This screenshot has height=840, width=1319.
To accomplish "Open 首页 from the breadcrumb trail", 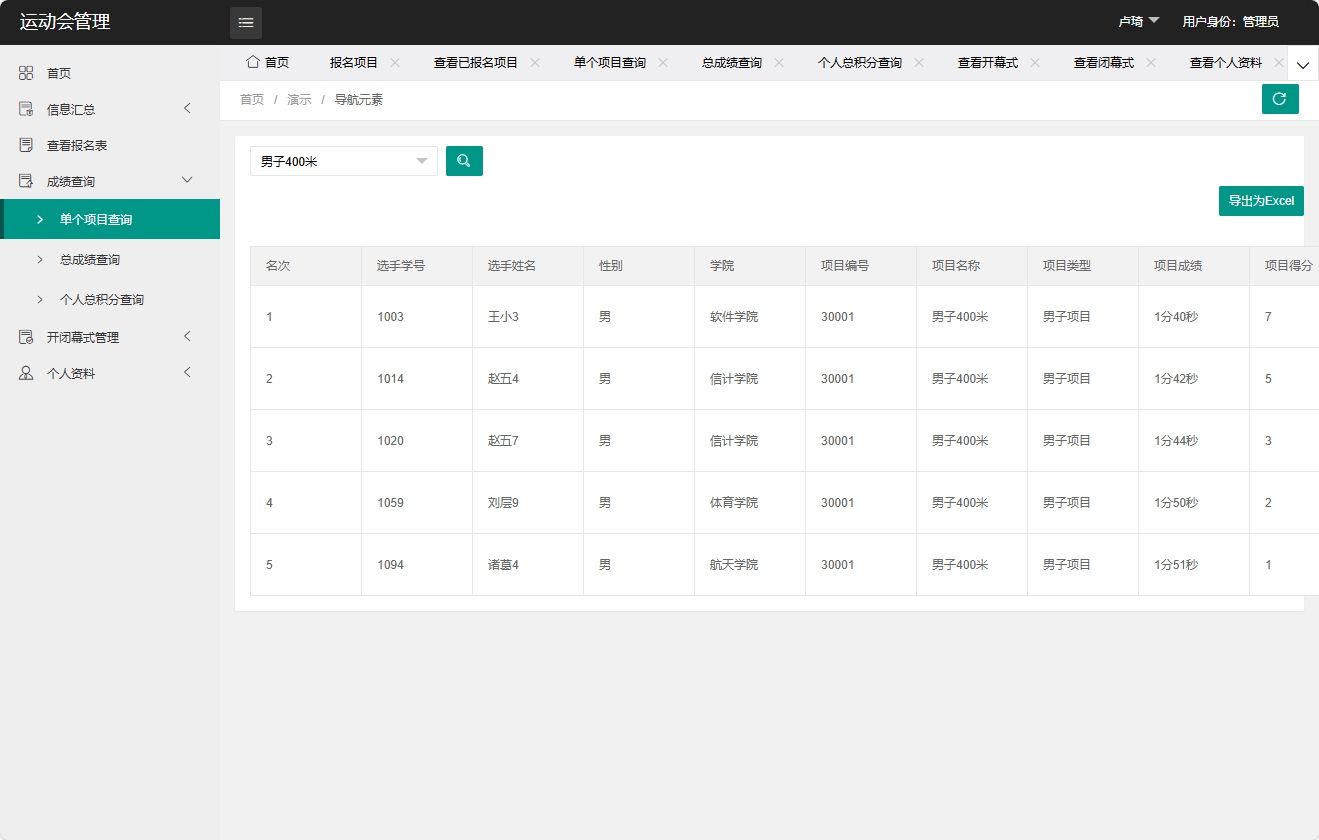I will pos(251,99).
